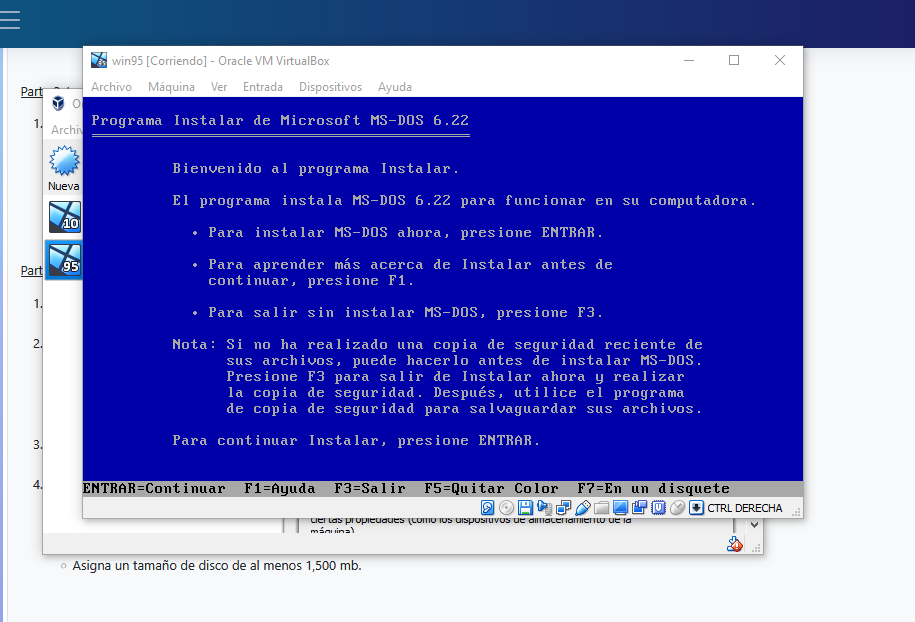Click the 'F7=En un disquete' status text
This screenshot has height=622, width=915.
pos(654,488)
